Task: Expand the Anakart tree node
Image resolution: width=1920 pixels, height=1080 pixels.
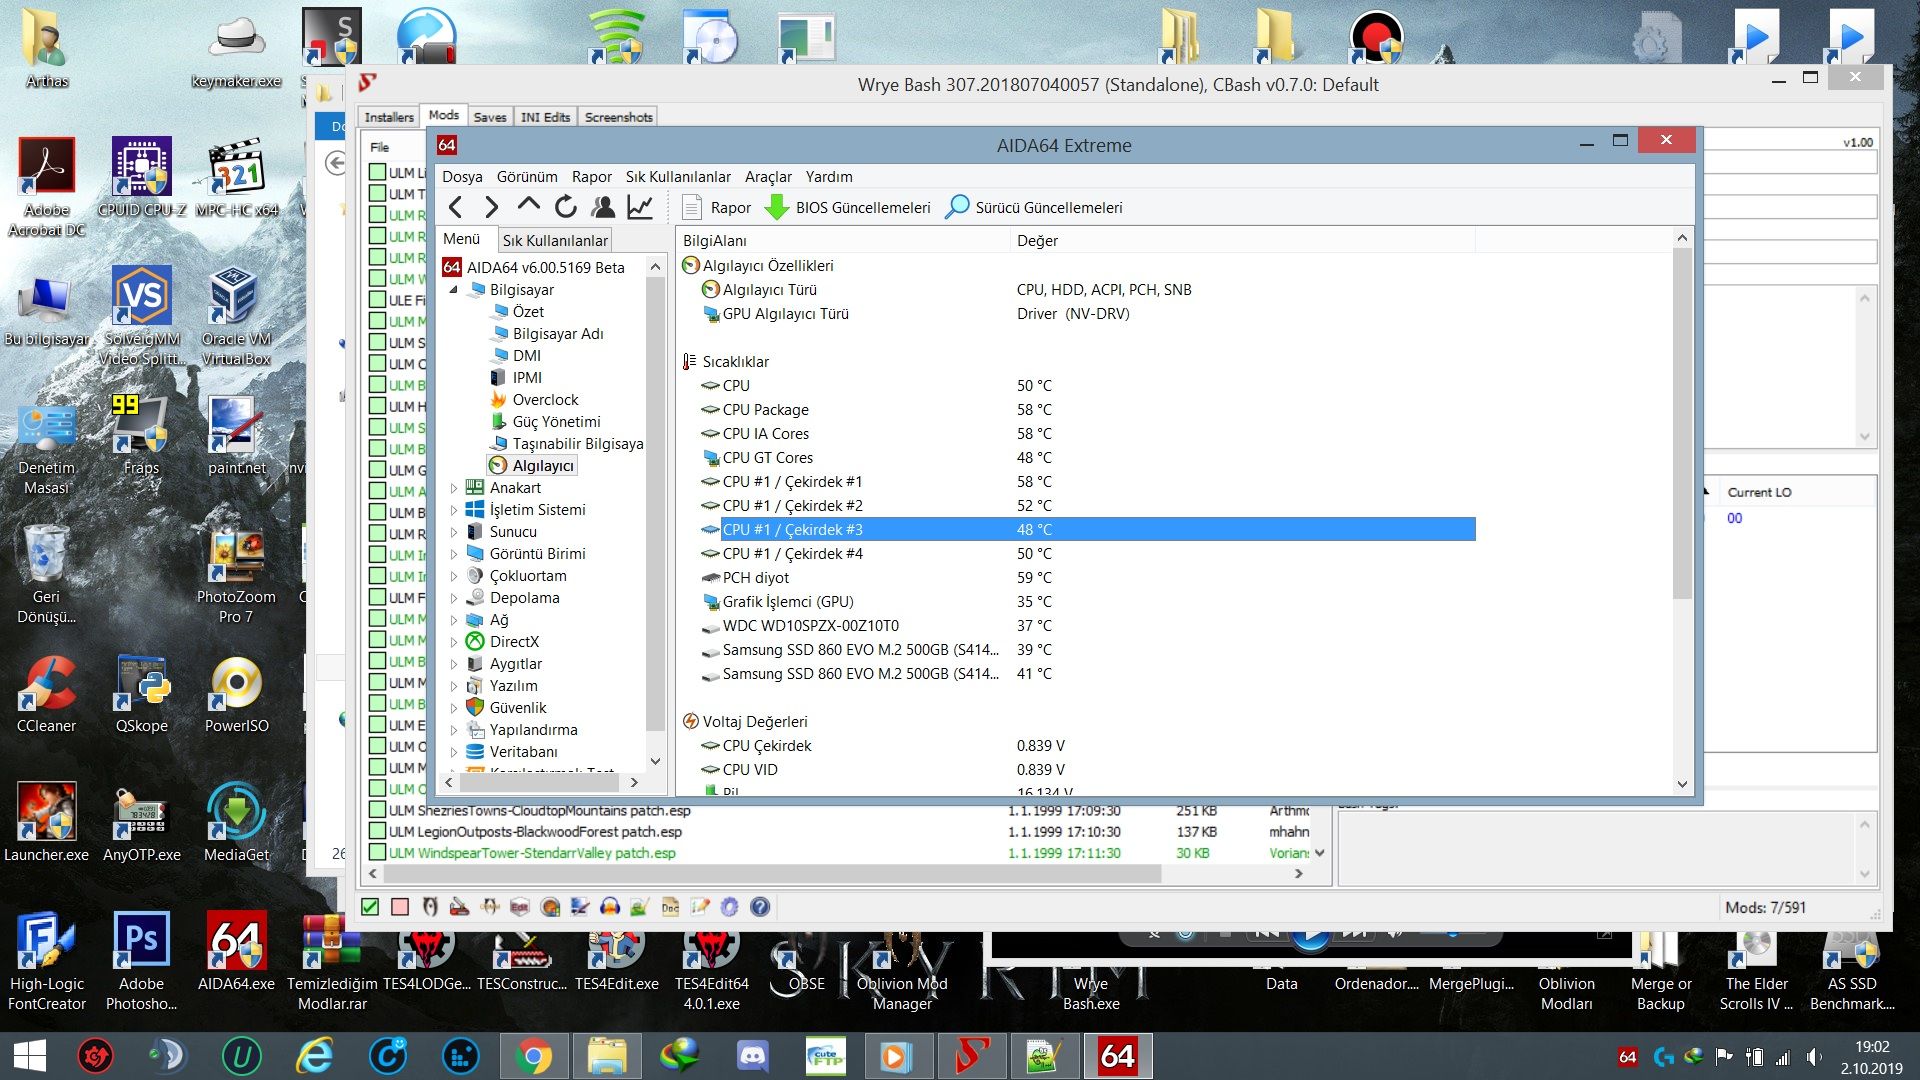Action: tap(454, 488)
